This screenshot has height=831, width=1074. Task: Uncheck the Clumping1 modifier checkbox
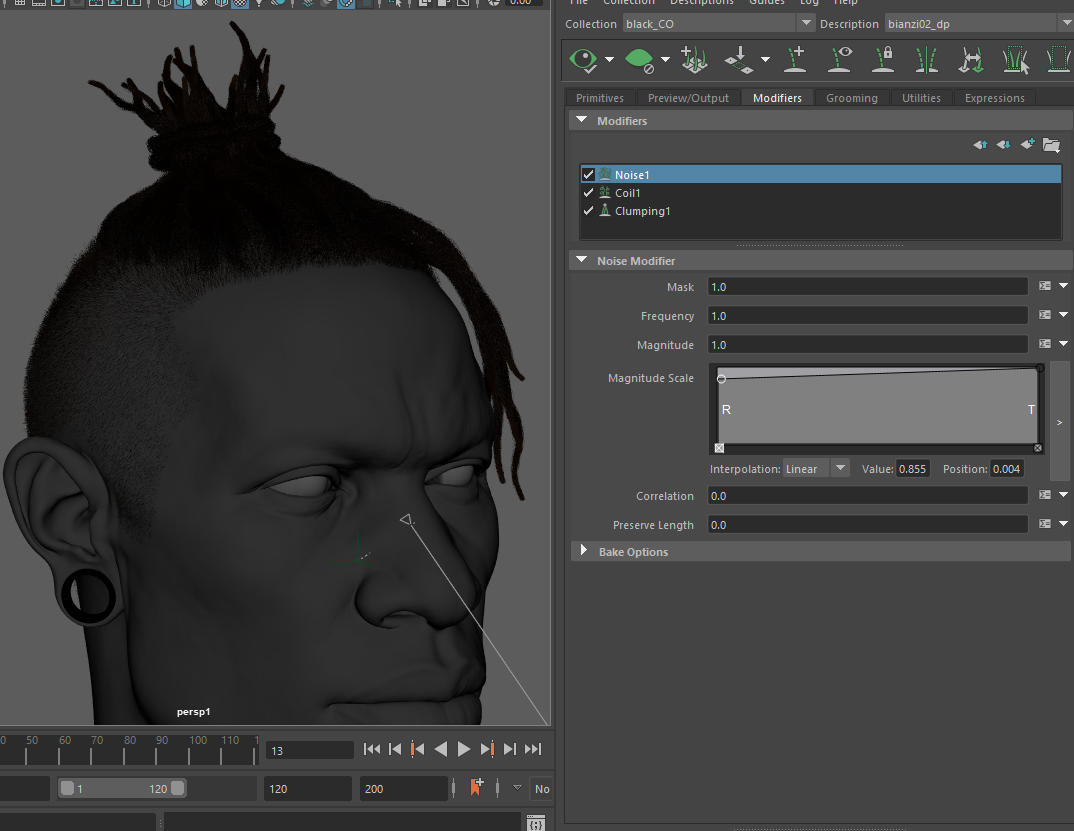(x=588, y=210)
